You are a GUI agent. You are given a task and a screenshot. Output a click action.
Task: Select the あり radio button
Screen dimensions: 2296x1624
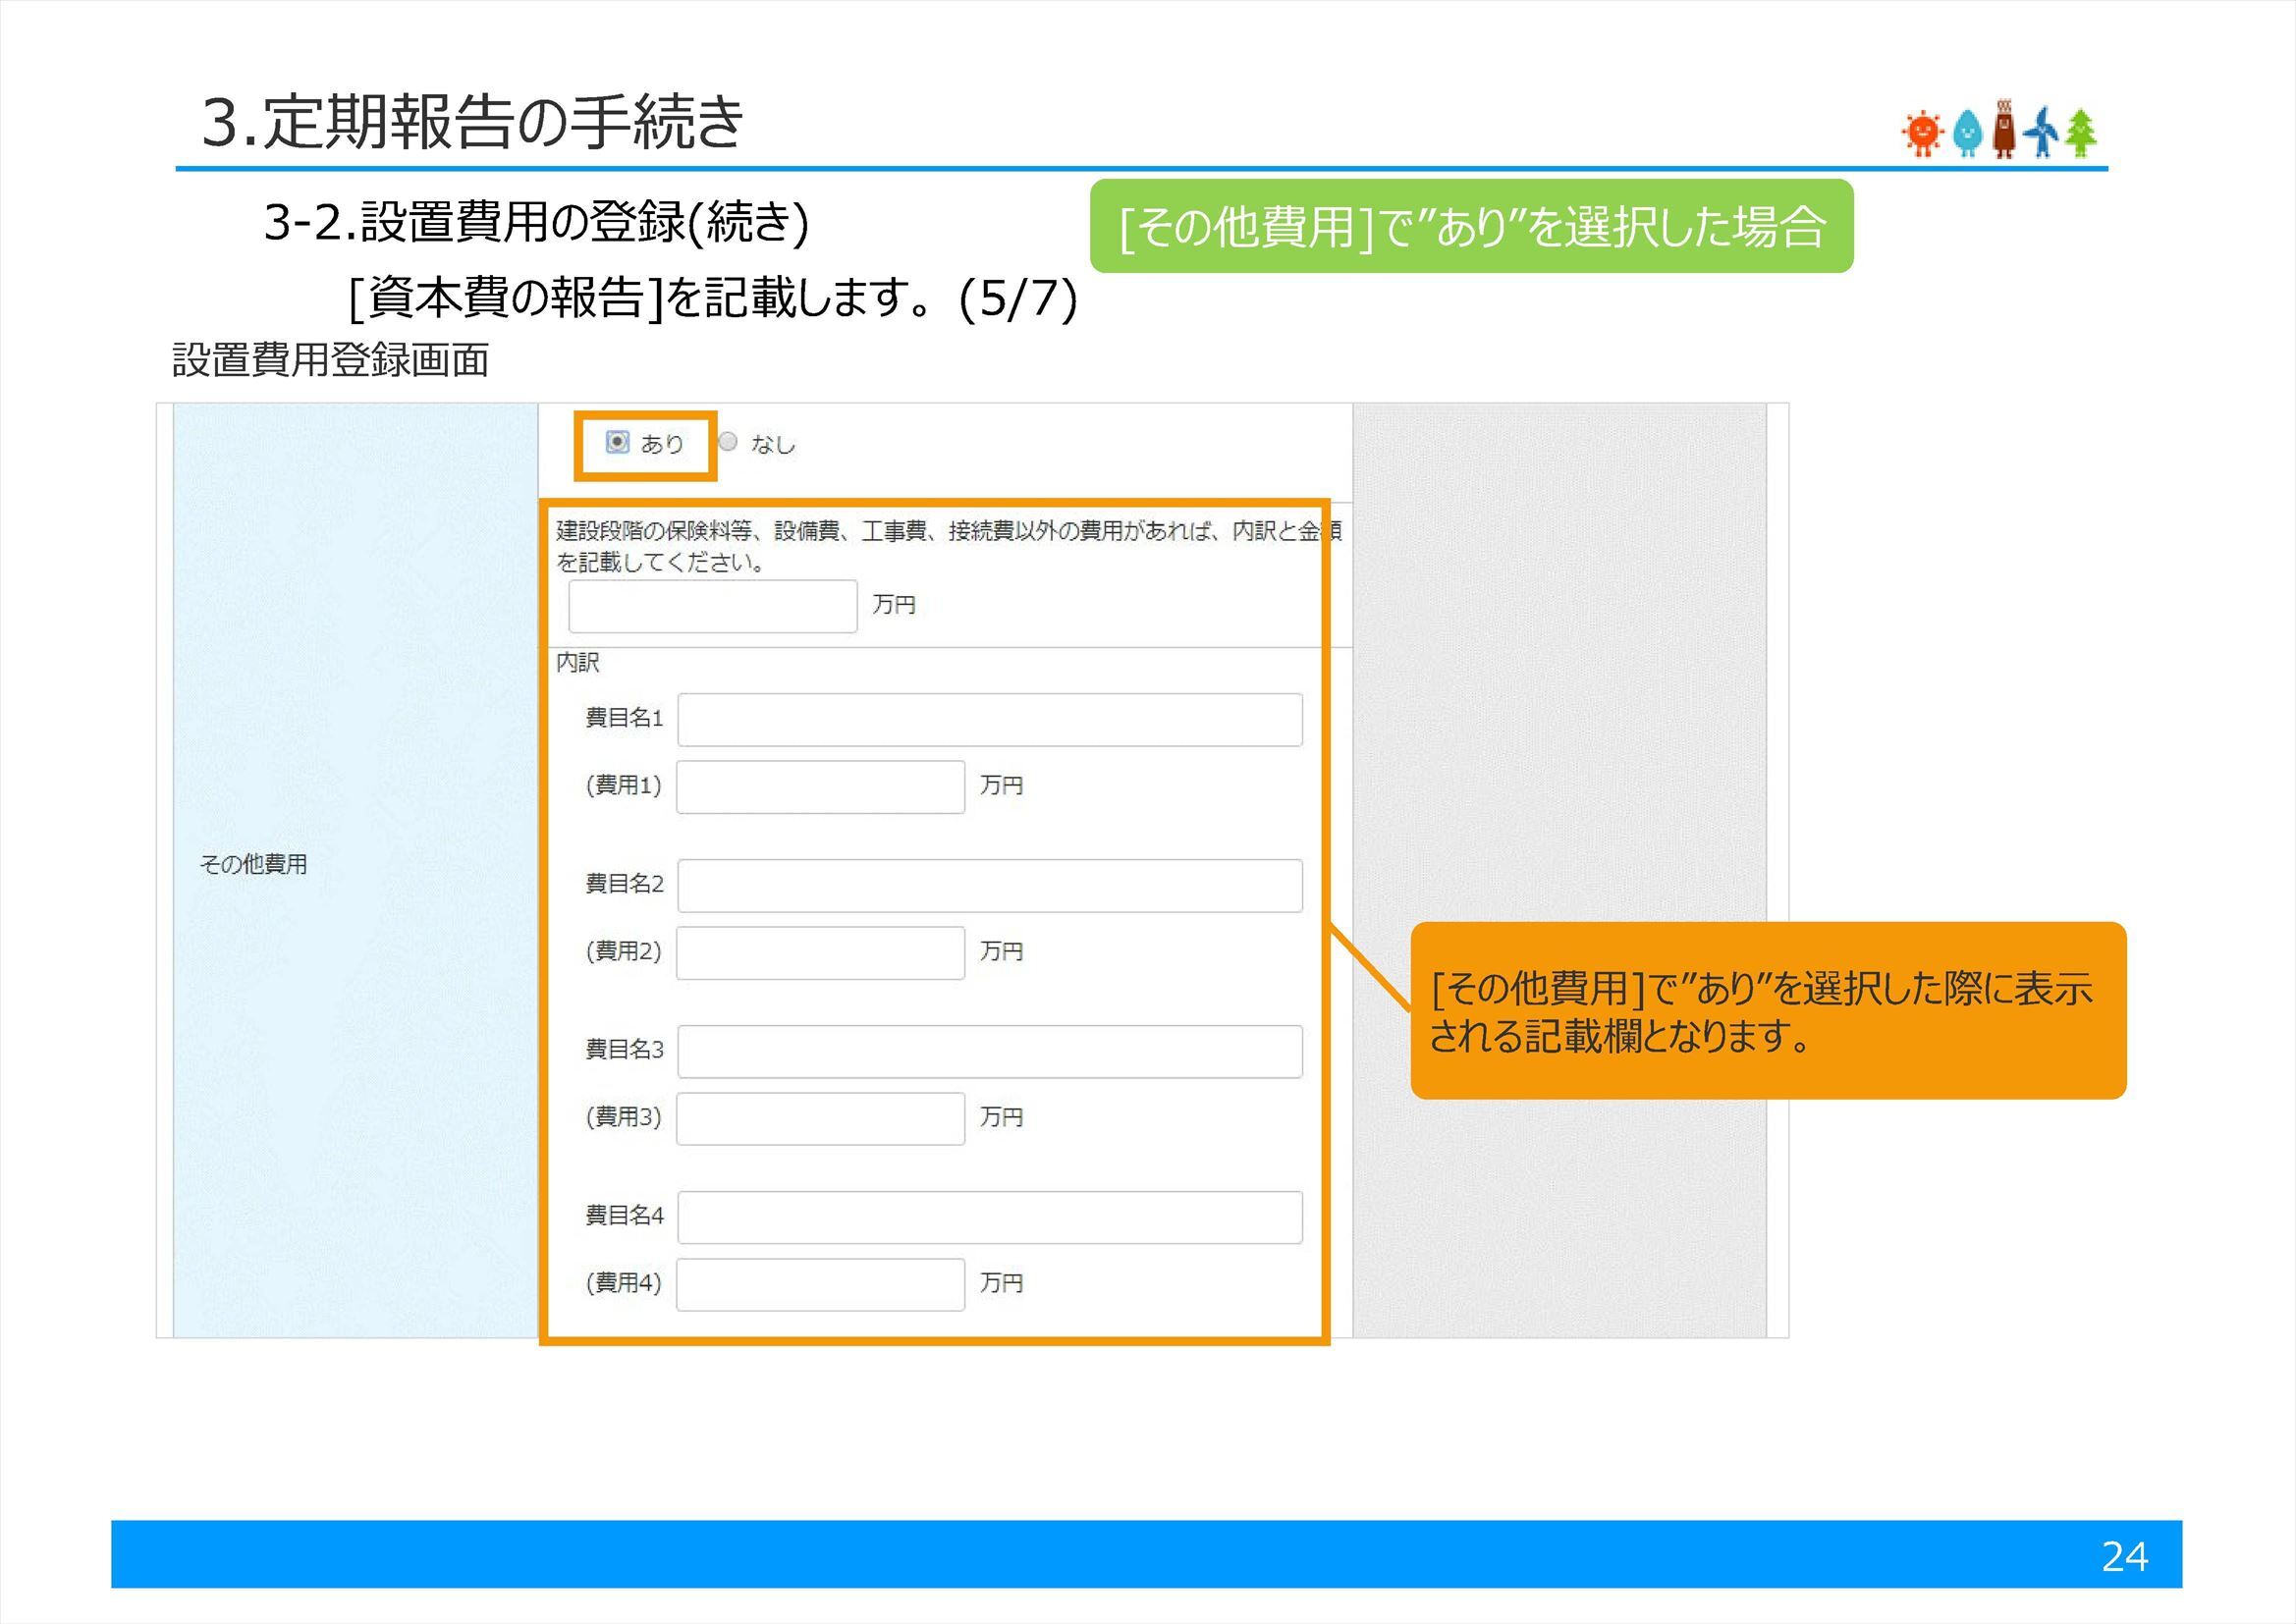[x=617, y=443]
